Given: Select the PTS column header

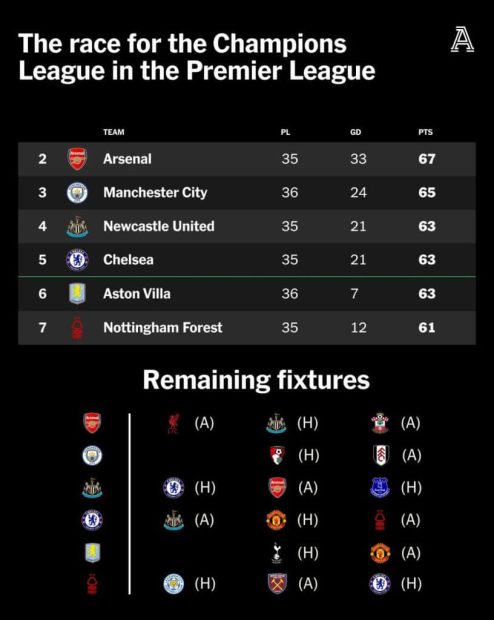Looking at the screenshot, I should tap(426, 132).
